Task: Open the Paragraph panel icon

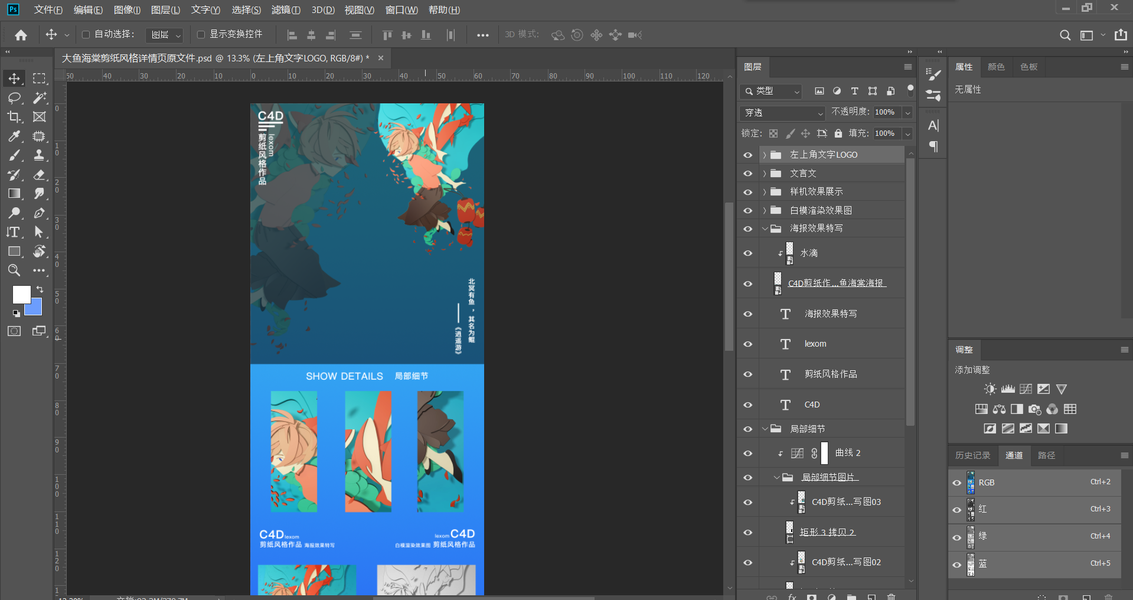Action: tap(934, 146)
